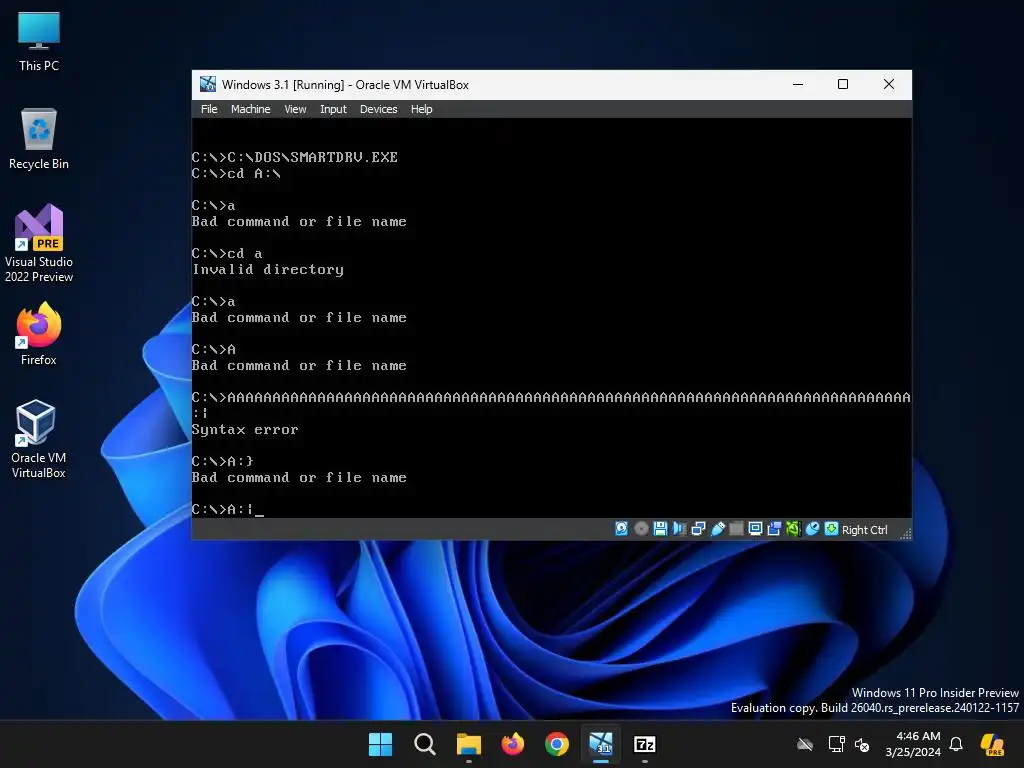
Task: Maximize the VirtualBox window
Action: pos(843,84)
